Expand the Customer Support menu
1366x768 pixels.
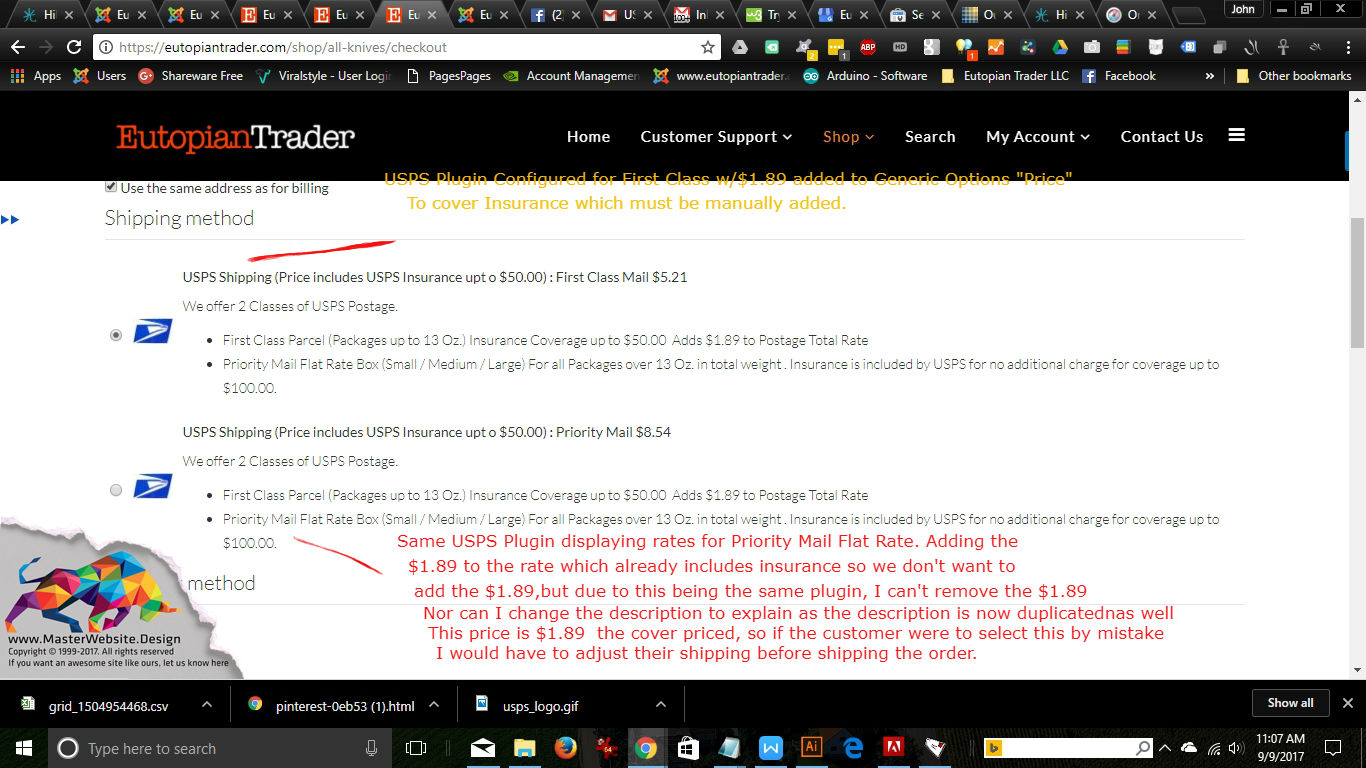(x=716, y=136)
